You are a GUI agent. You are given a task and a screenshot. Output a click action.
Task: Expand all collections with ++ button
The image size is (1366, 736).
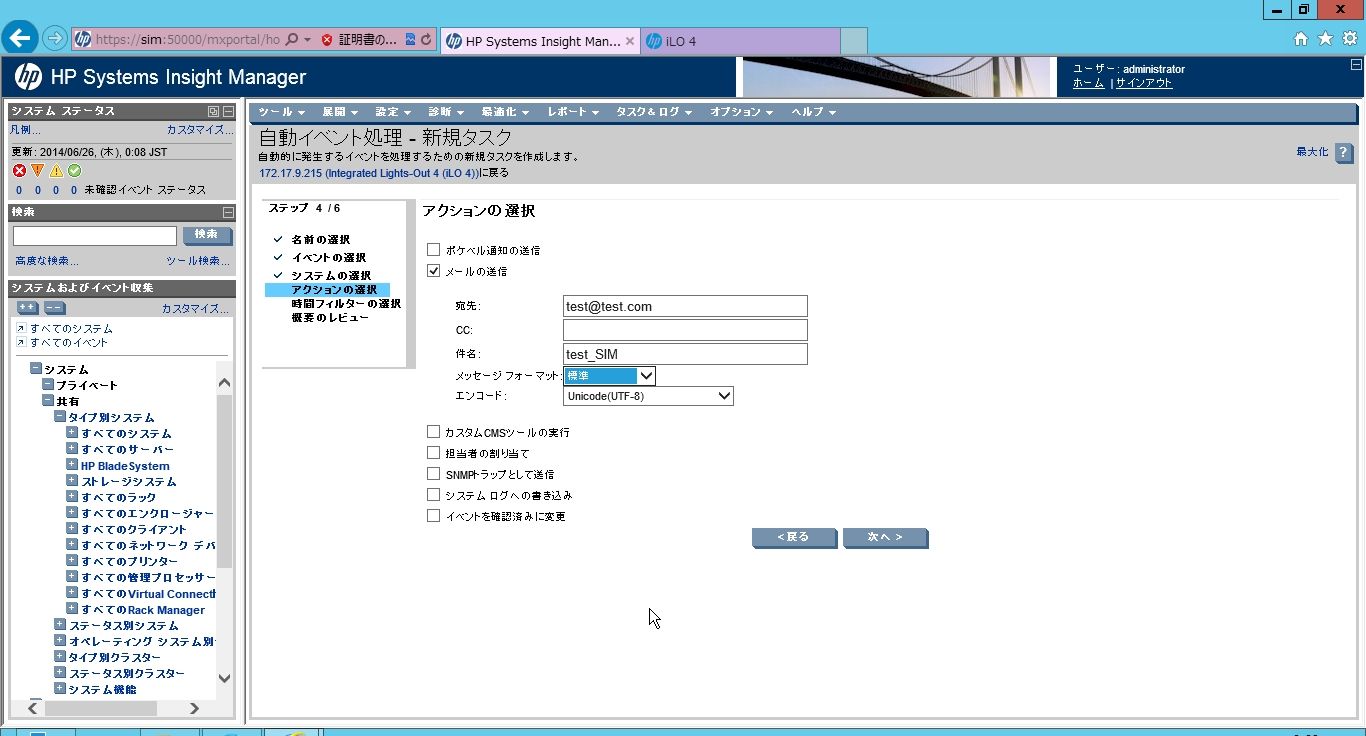(28, 308)
